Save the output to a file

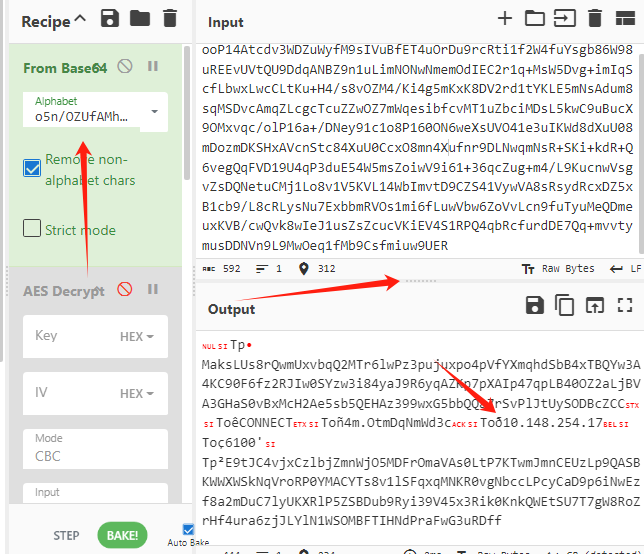click(535, 305)
